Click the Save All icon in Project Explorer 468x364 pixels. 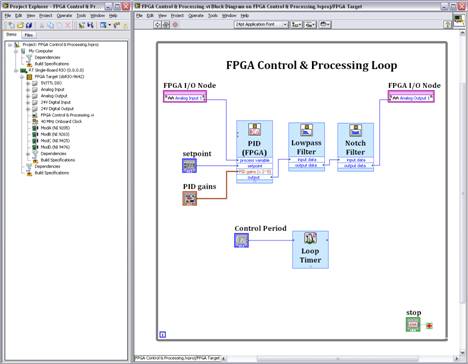pyautogui.click(x=29, y=25)
